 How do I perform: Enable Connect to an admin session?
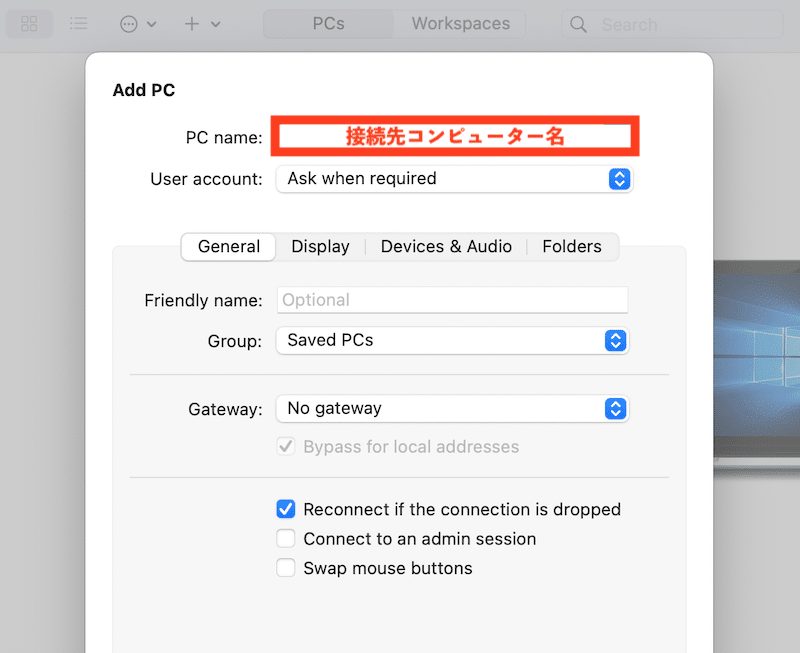pos(286,538)
